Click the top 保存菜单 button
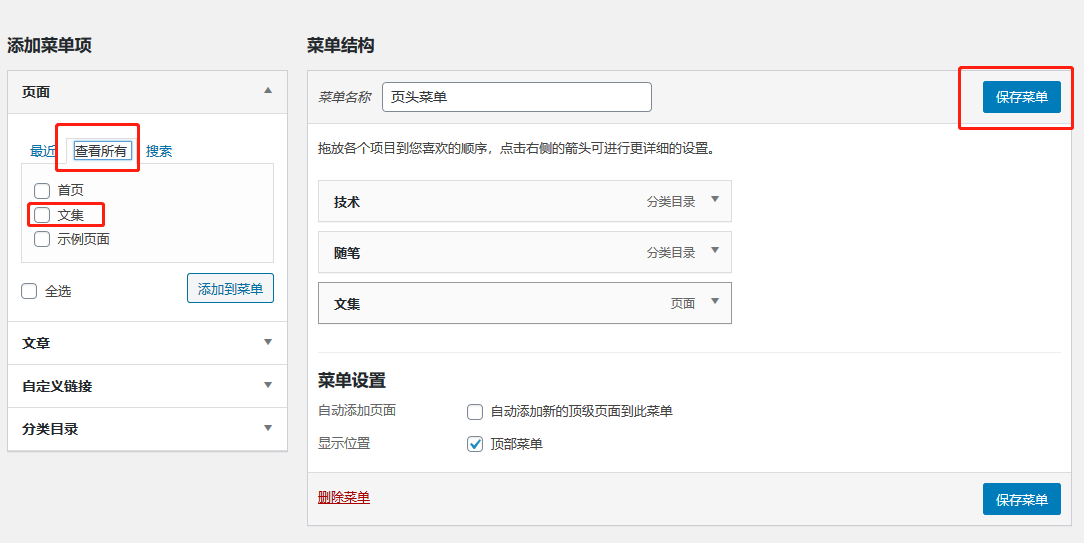The image size is (1084, 543). tap(1022, 97)
